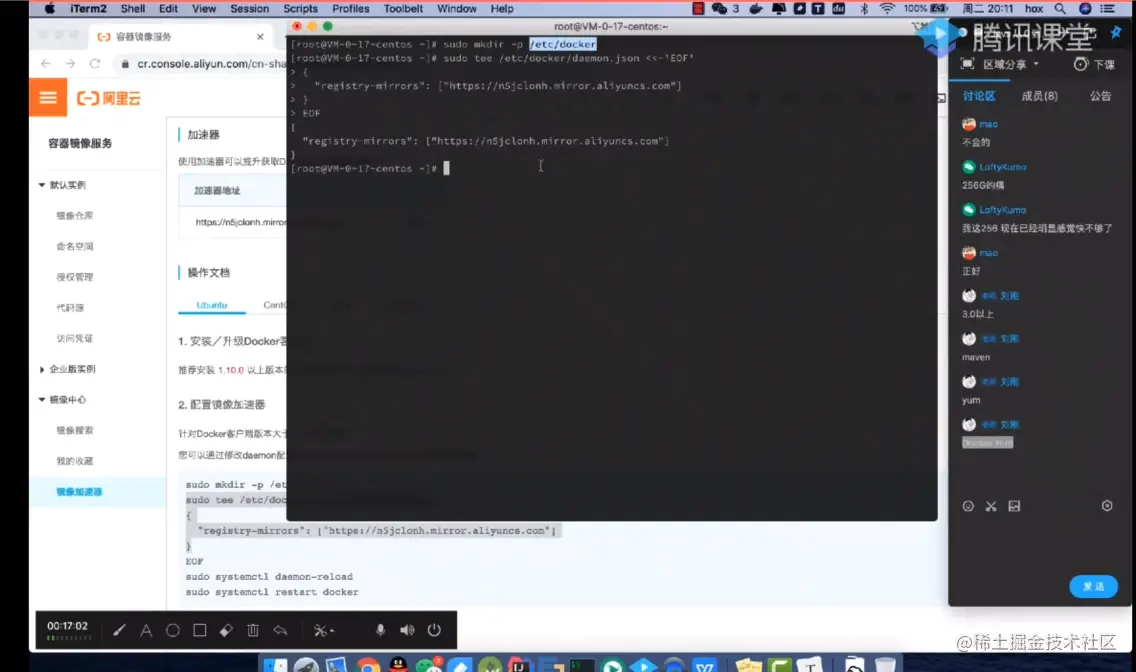Open the scissors screenshot tool menu
This screenshot has width=1136, height=672.
[x=323, y=630]
